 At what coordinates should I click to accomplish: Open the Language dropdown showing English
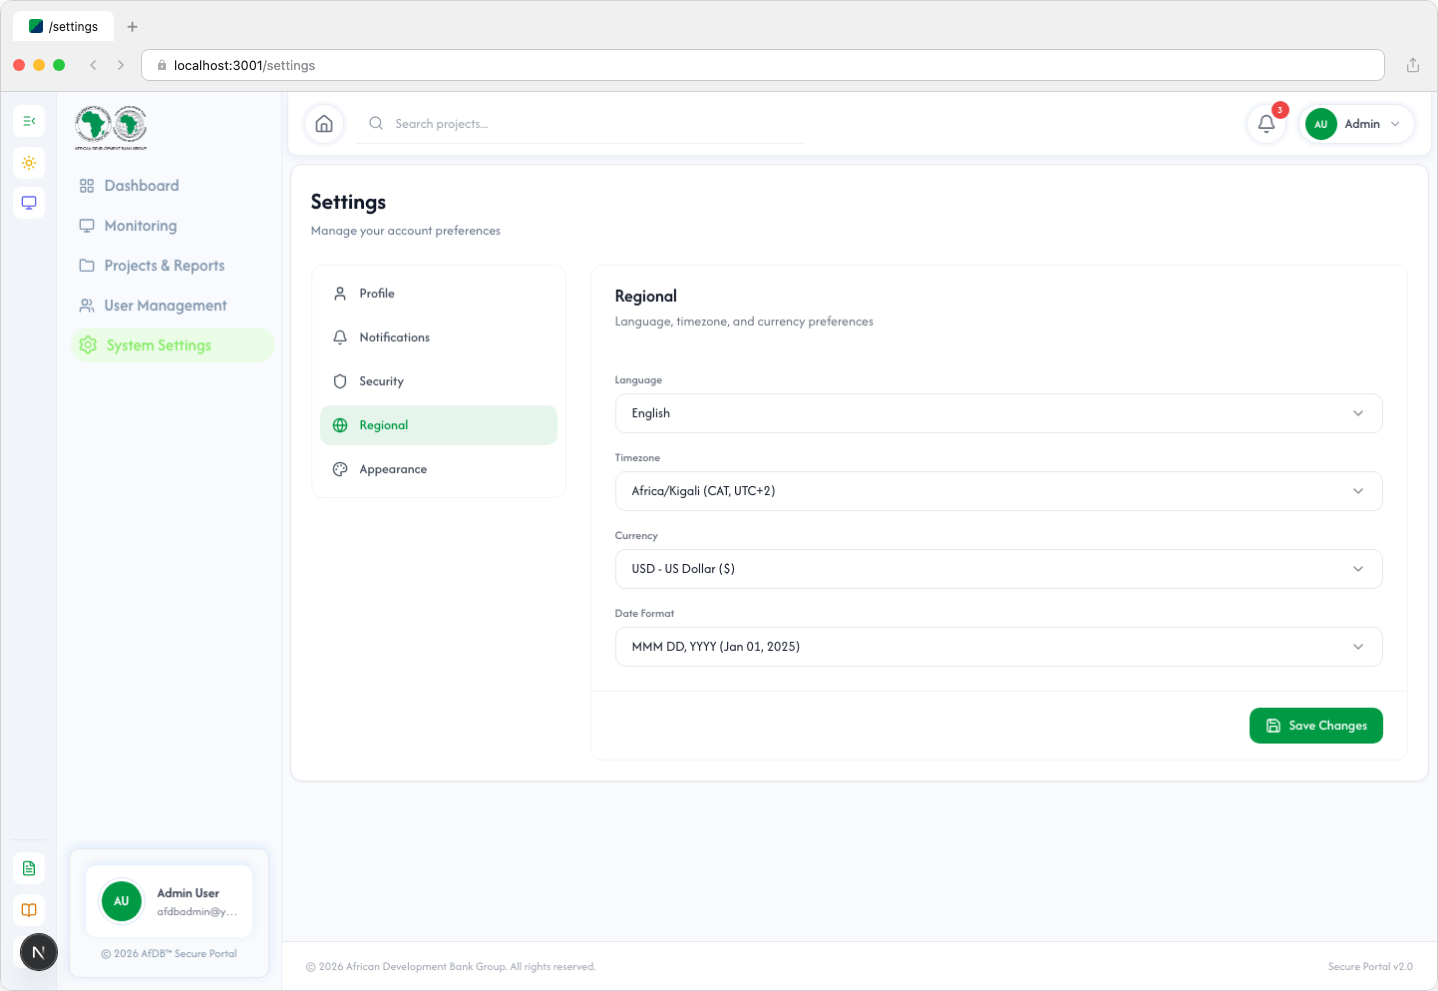click(998, 413)
